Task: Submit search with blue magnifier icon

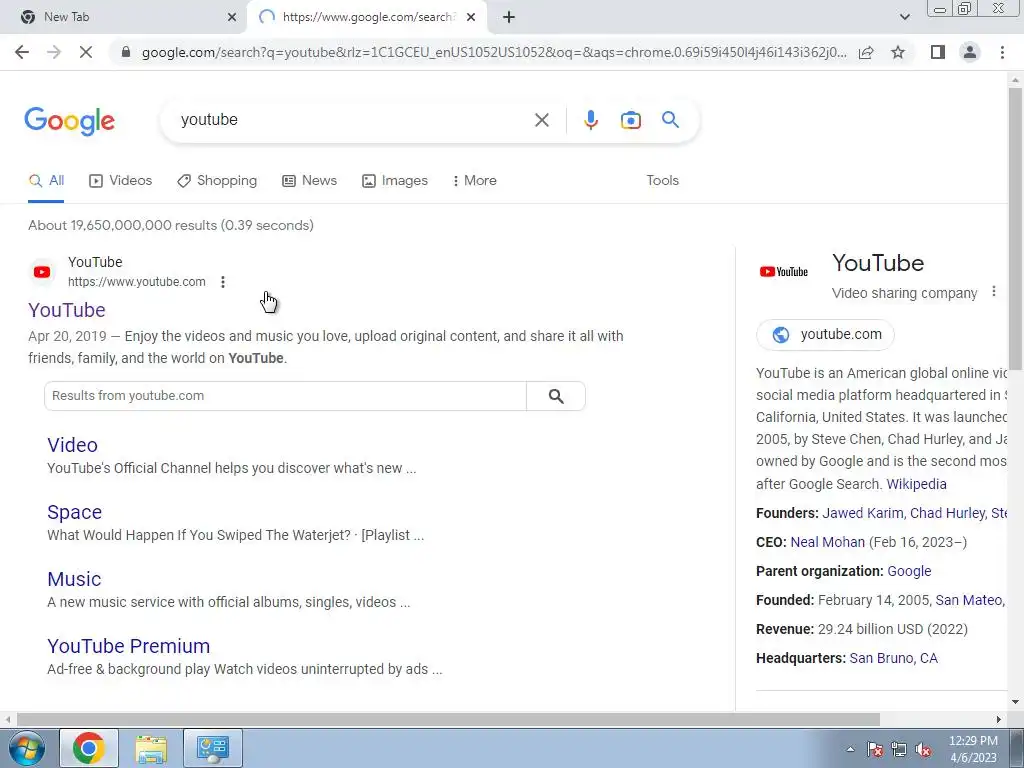Action: click(x=670, y=120)
